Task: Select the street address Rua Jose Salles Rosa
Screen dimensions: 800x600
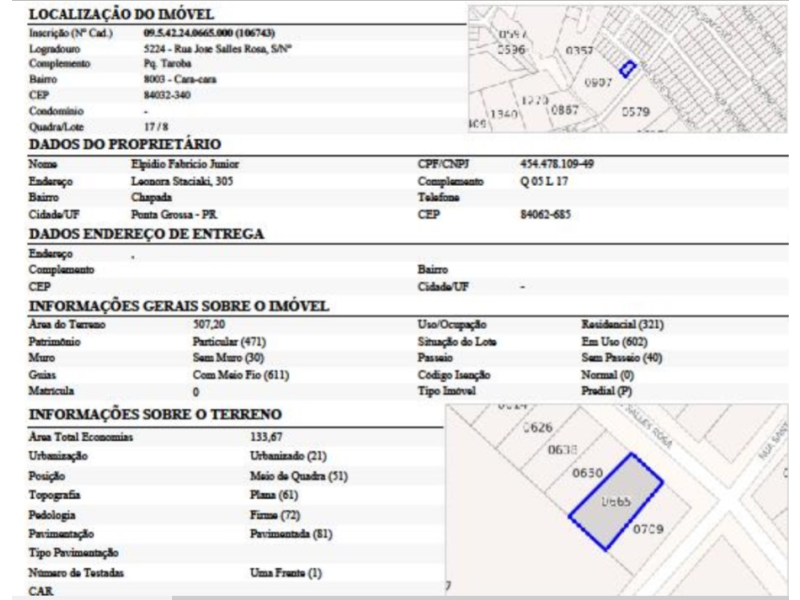Action: click(217, 48)
